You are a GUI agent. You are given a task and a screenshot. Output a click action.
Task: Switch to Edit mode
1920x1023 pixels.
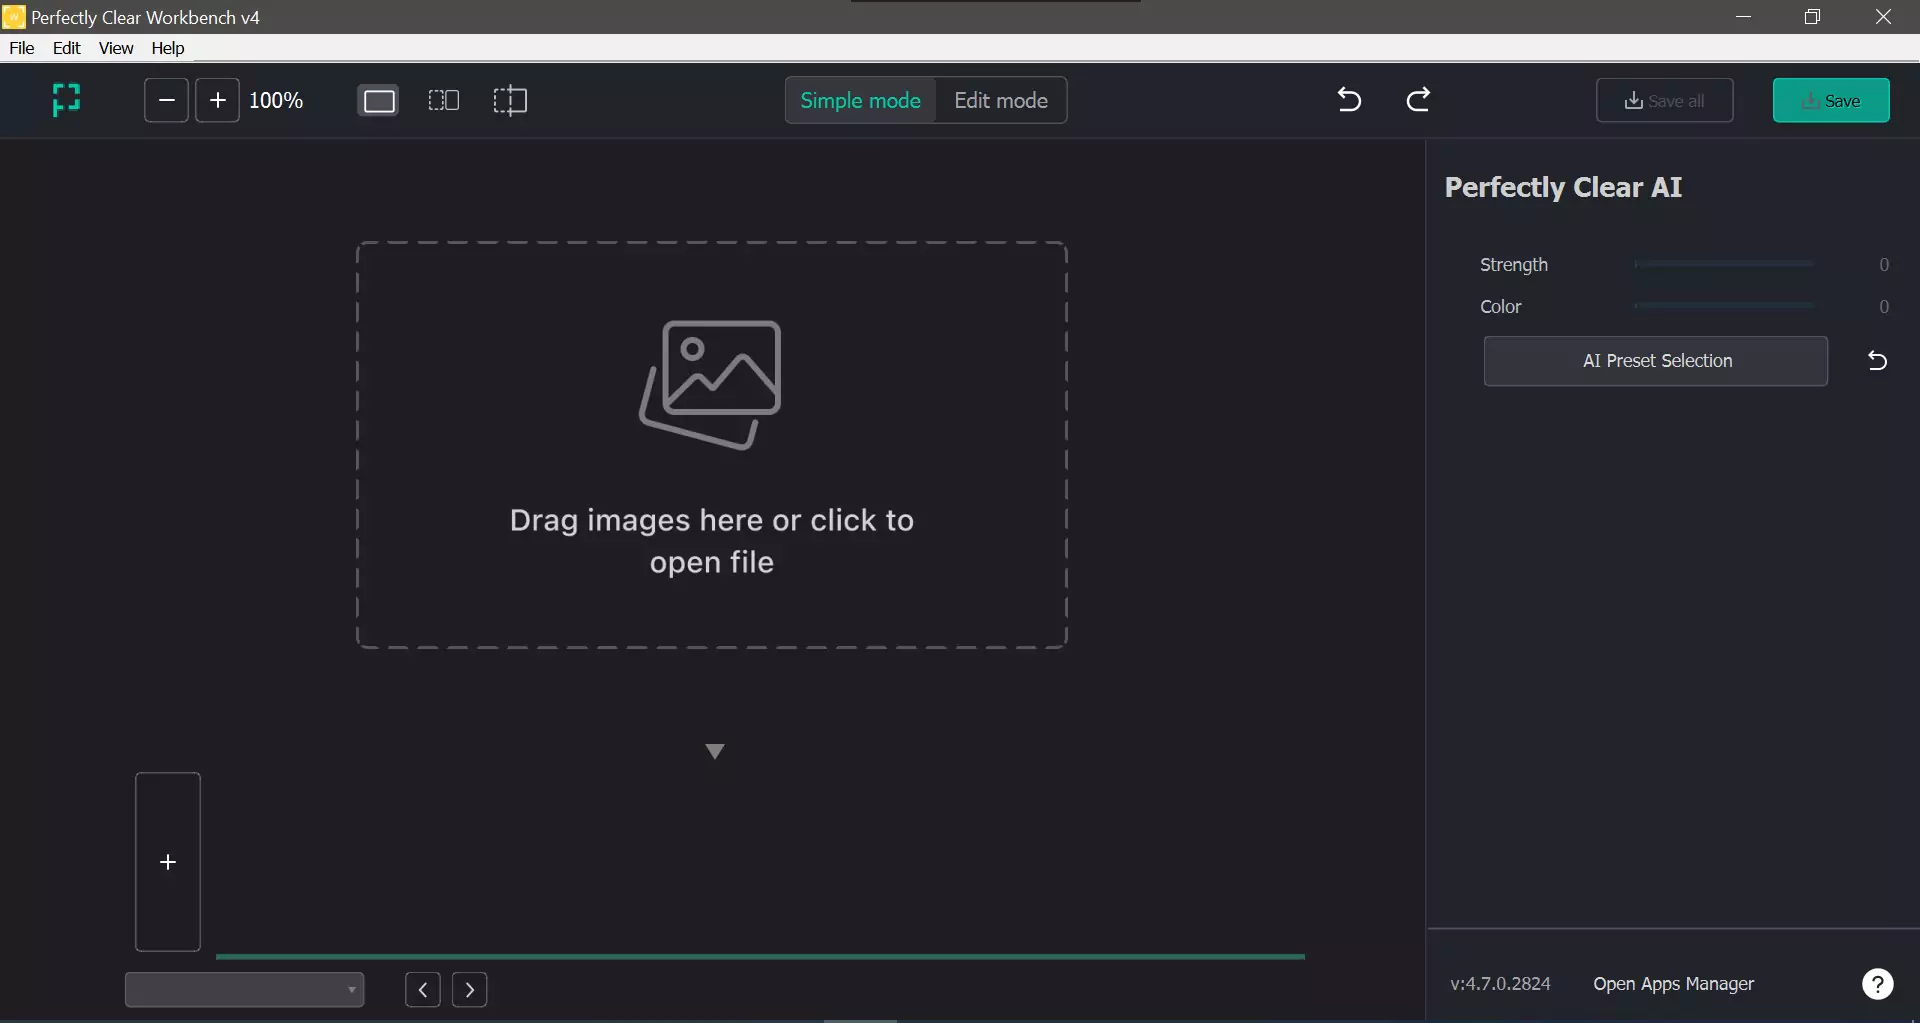(1001, 100)
